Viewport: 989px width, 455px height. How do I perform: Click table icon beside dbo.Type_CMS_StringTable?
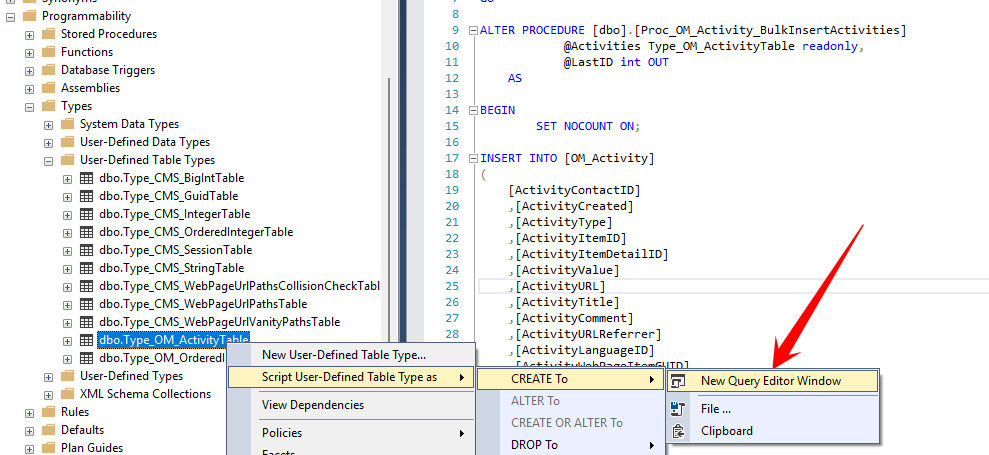point(86,268)
